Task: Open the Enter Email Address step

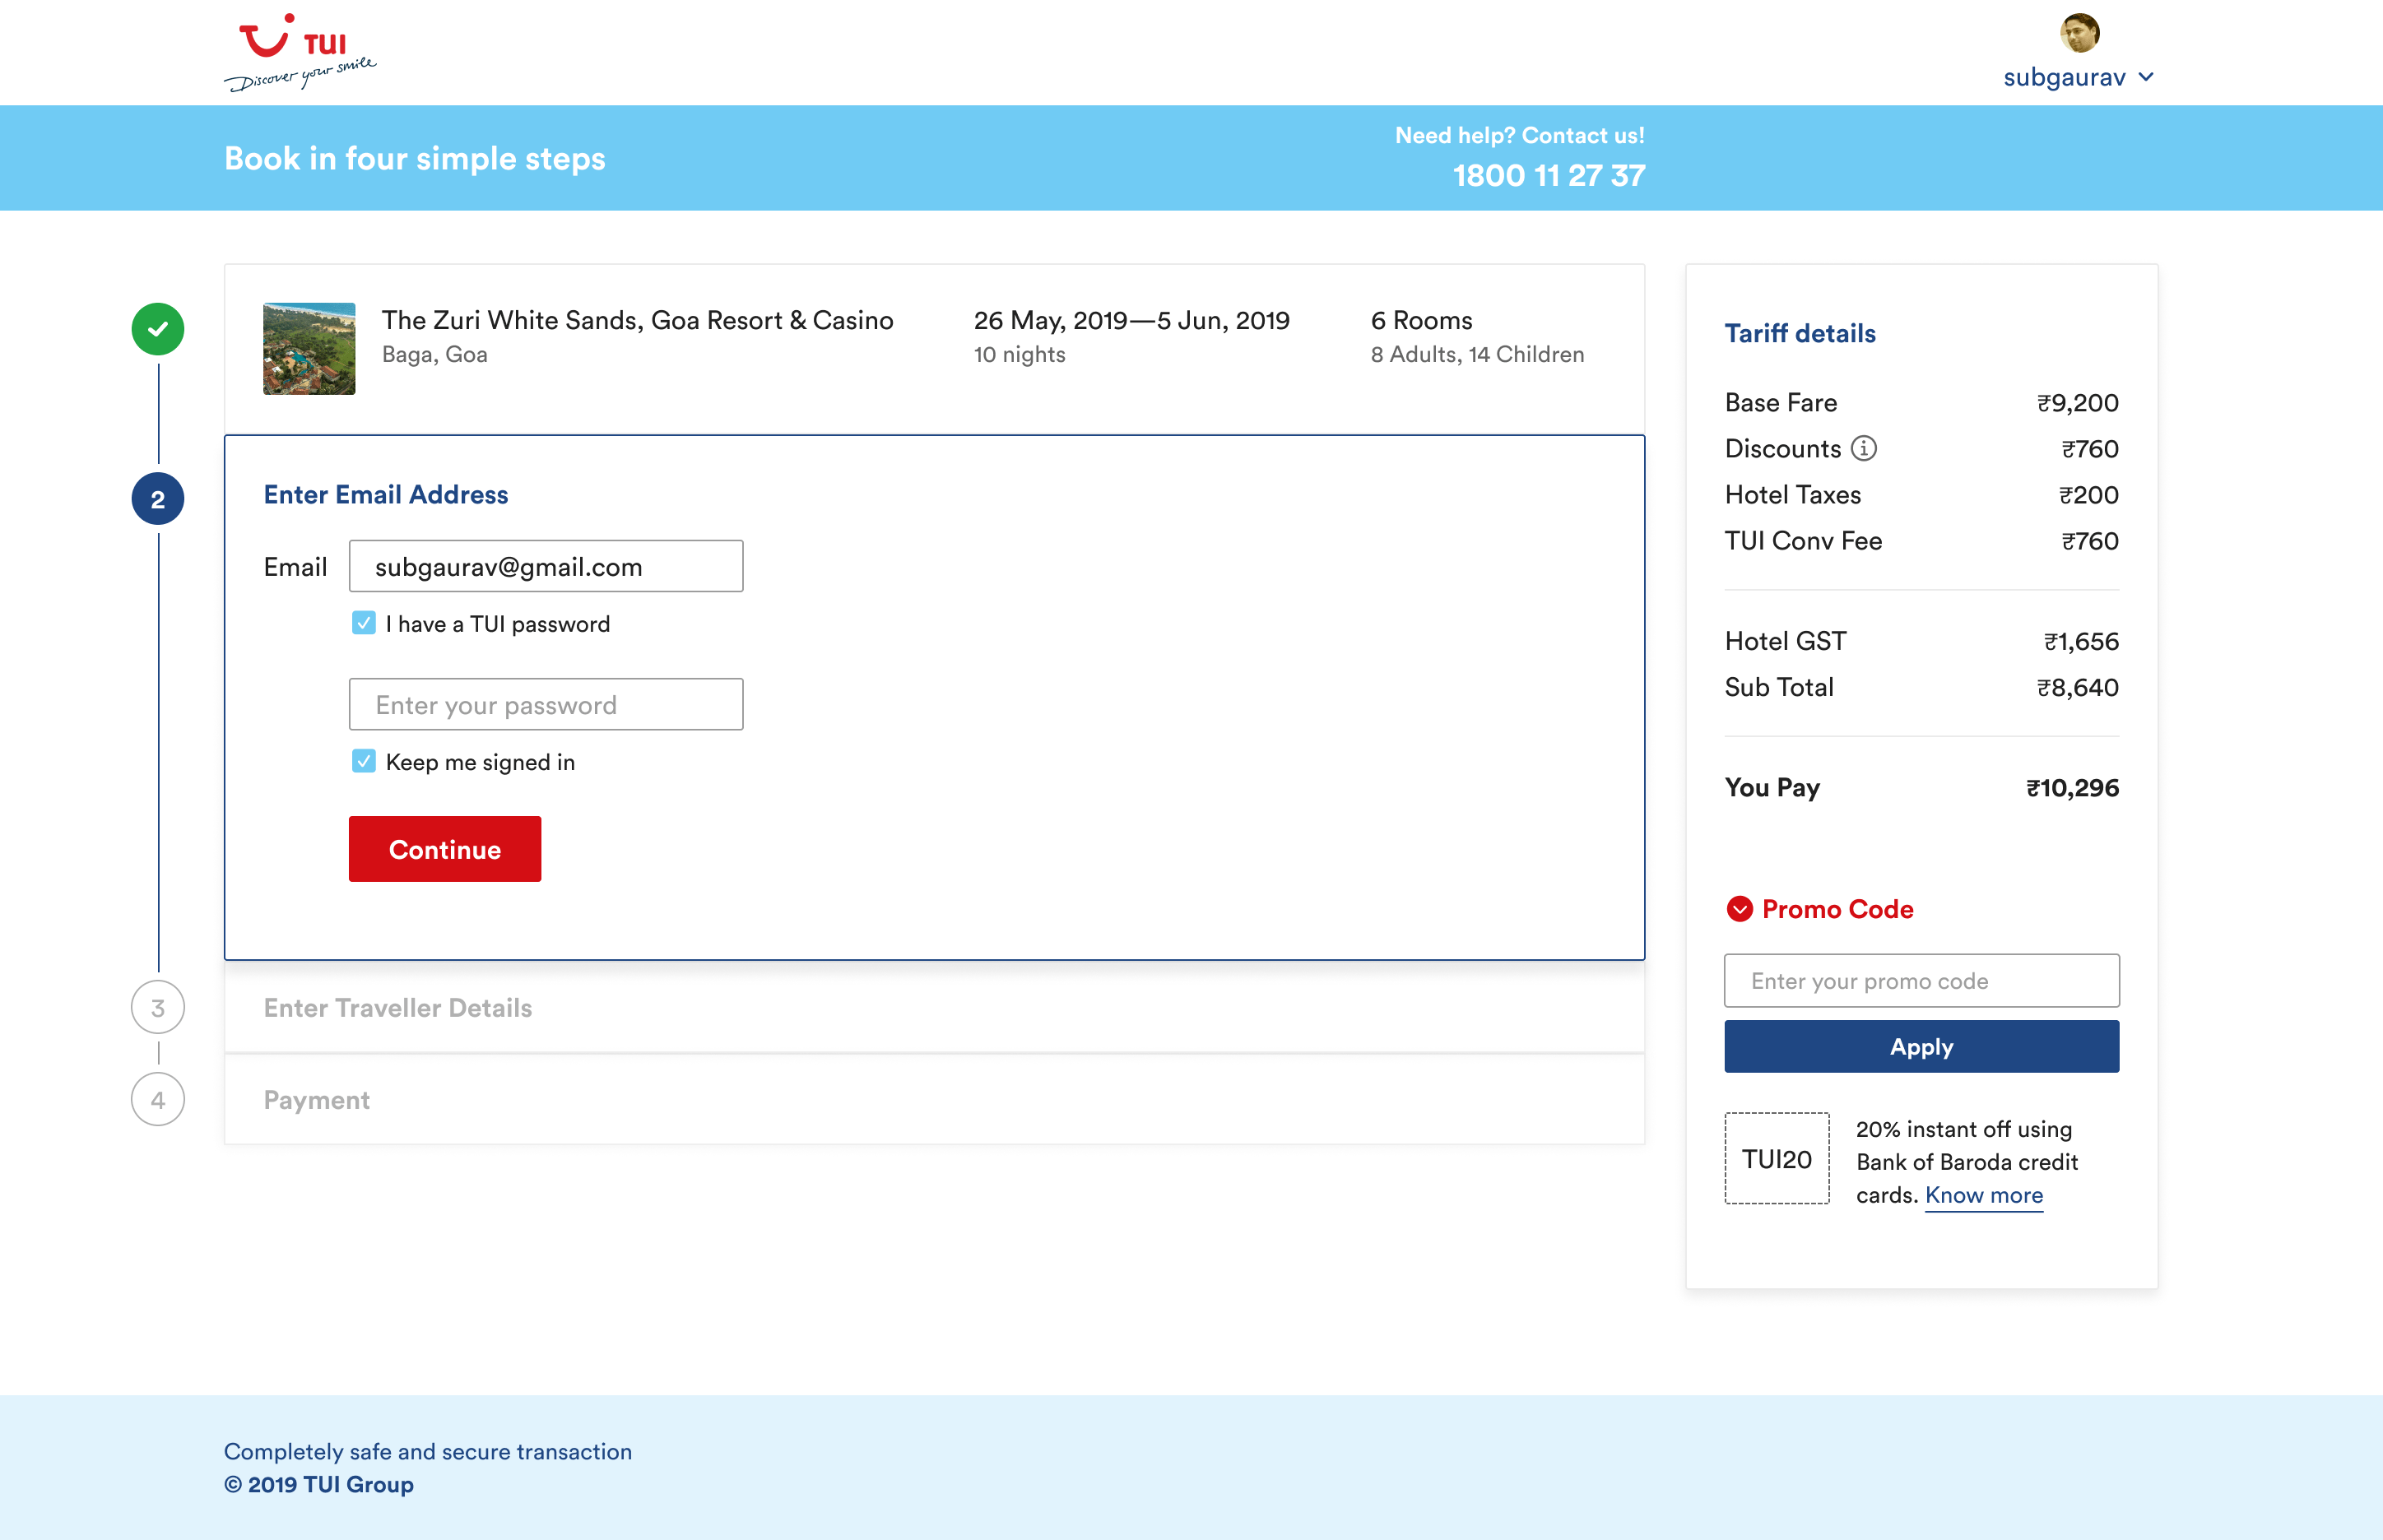Action: pos(386,494)
